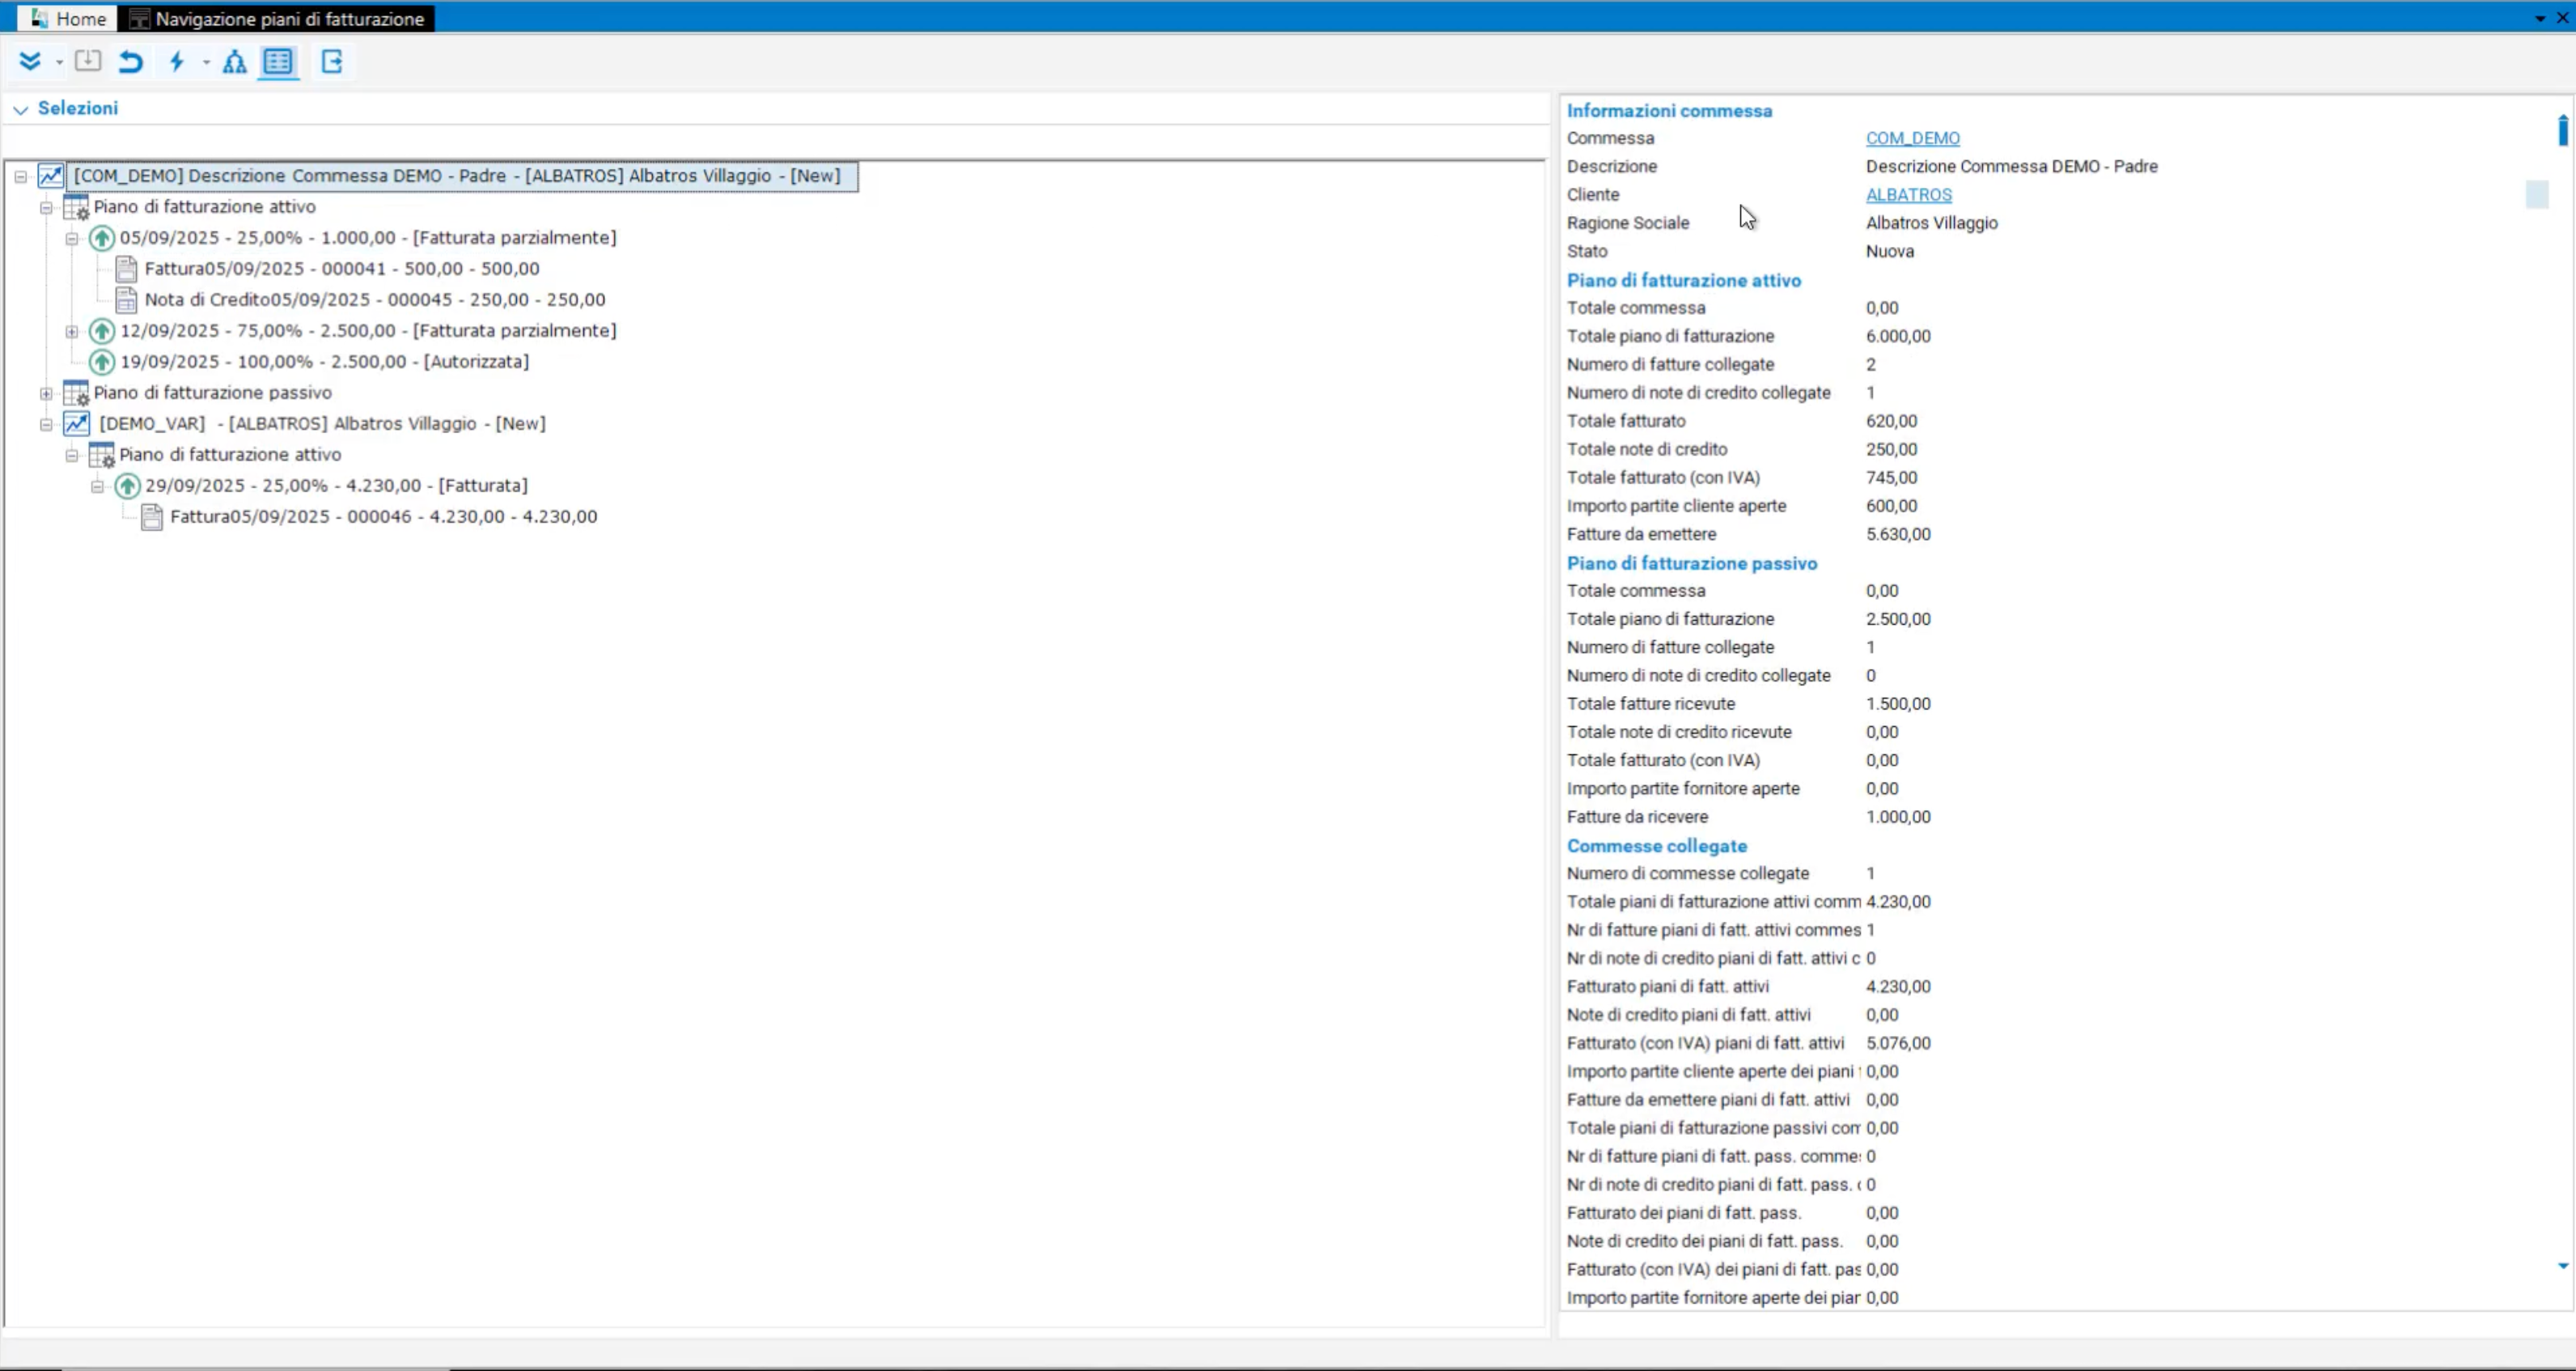Click document icon of Nota di Credito 000045

127,300
